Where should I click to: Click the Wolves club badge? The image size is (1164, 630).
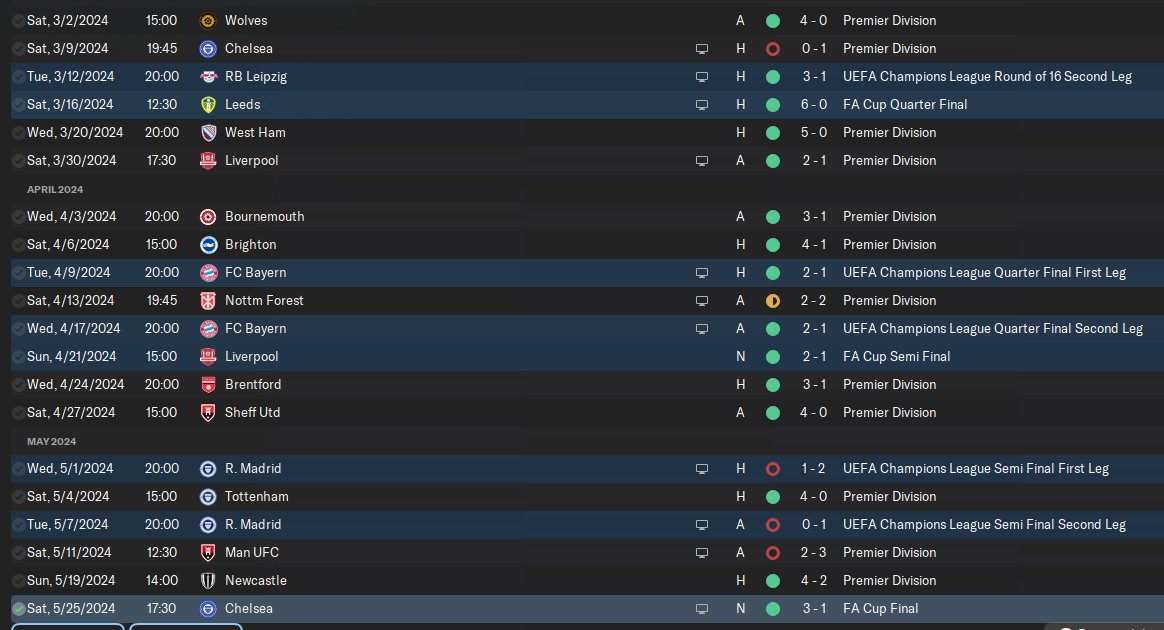208,20
